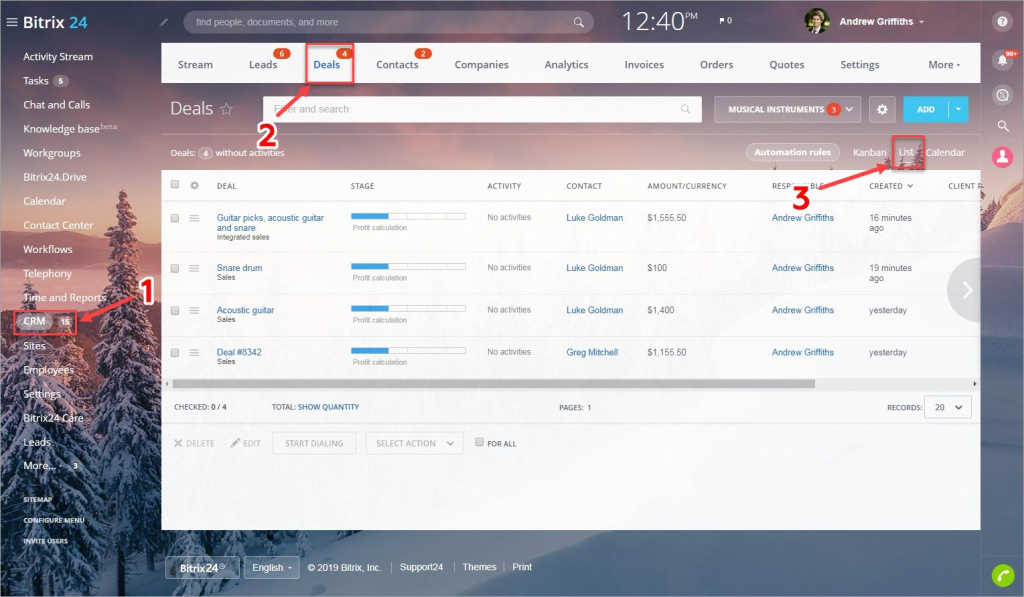
Task: Click the Edit pencil action
Action: [x=246, y=444]
